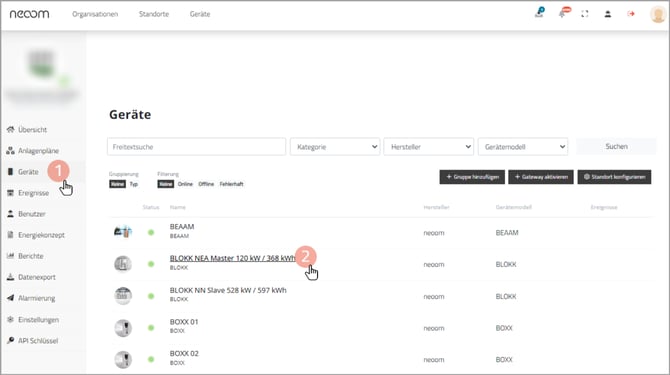Click the Name column header

(x=178, y=207)
